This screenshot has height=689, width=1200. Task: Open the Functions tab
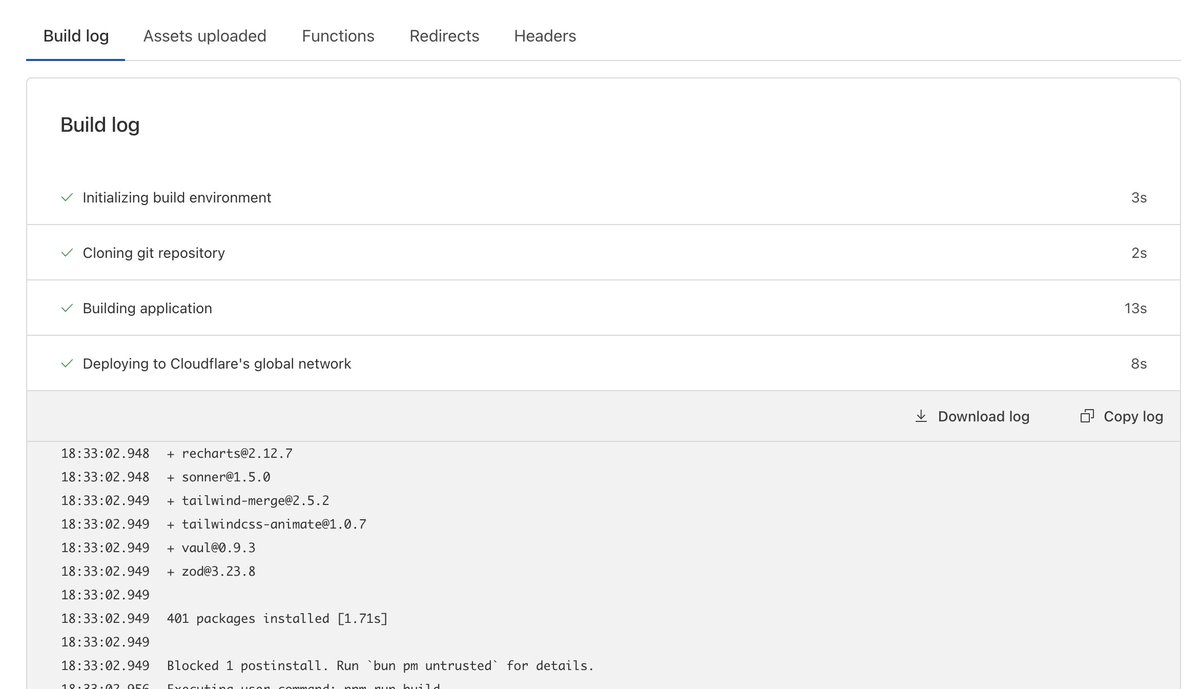338,36
